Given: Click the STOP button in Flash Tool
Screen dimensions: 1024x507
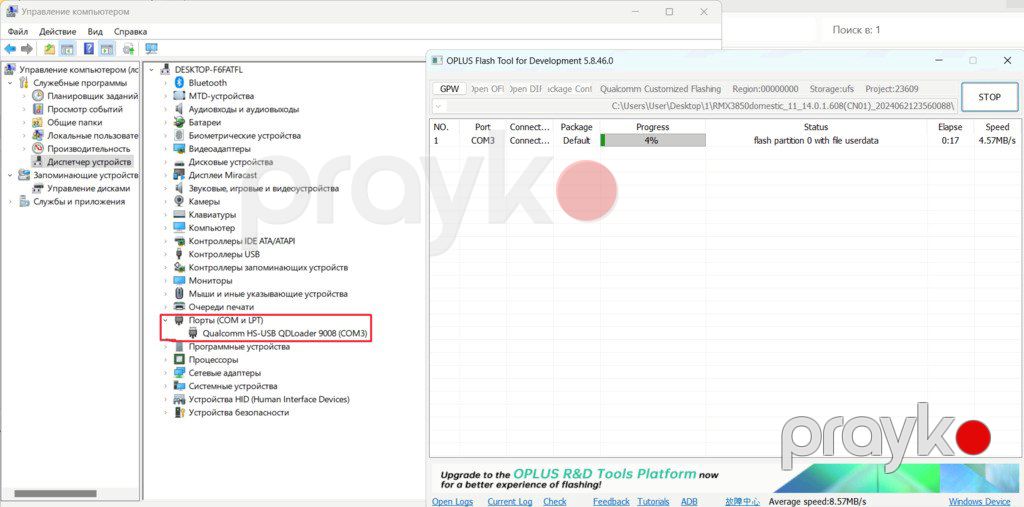Looking at the screenshot, I should tap(989, 97).
